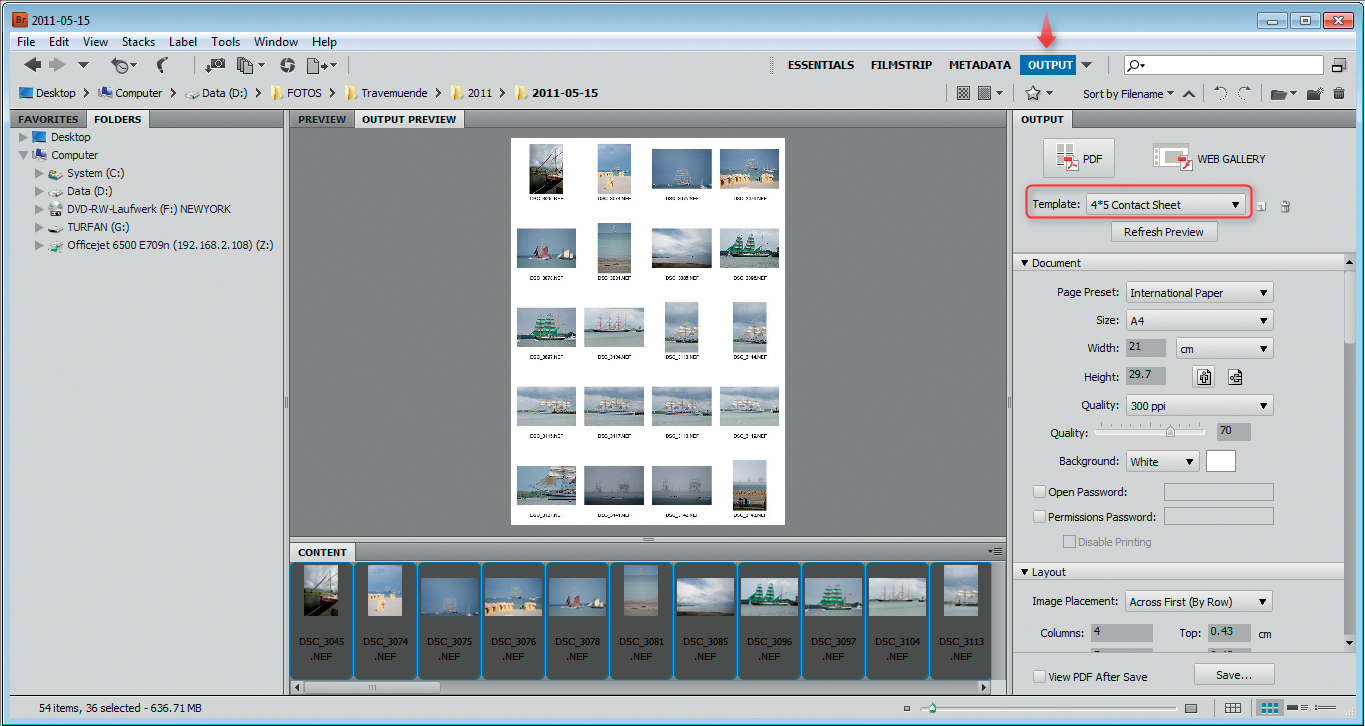The height and width of the screenshot is (726, 1365).
Task: Open the Background White dropdown
Action: tap(1162, 461)
